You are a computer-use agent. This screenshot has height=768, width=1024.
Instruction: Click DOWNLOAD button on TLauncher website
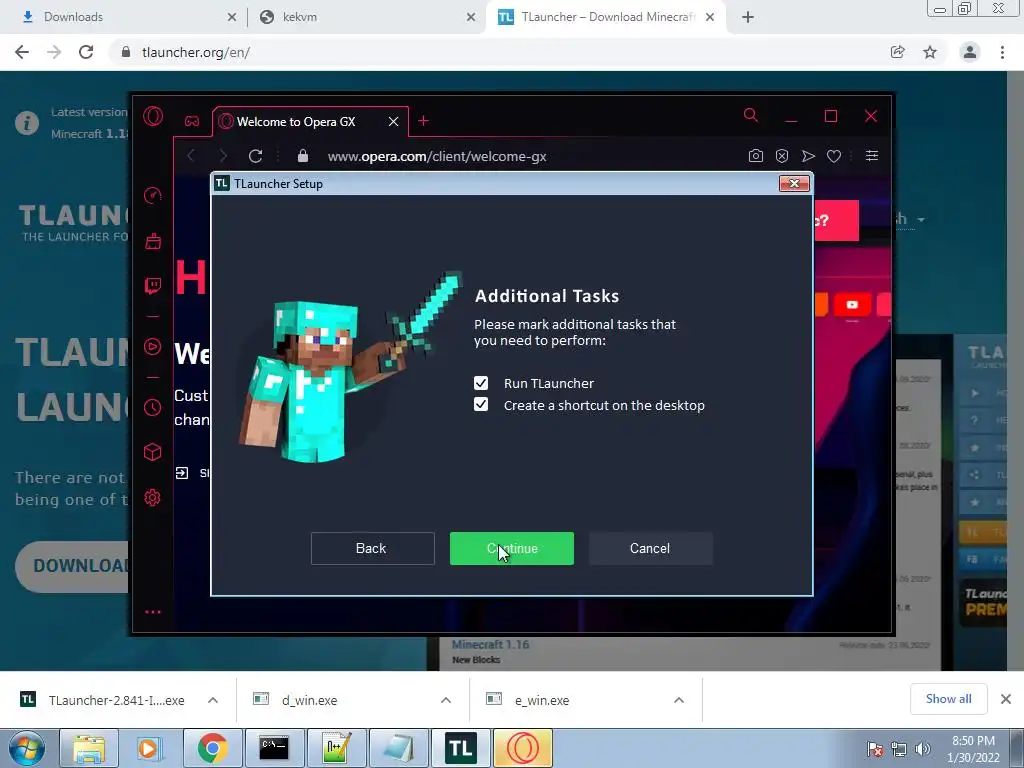coord(73,566)
